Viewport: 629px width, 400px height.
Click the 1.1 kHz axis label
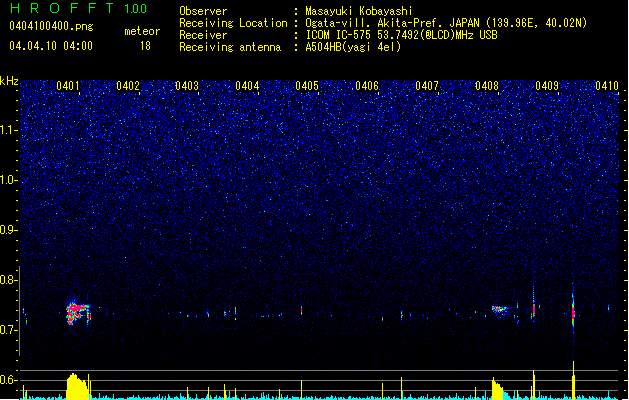click(9, 130)
